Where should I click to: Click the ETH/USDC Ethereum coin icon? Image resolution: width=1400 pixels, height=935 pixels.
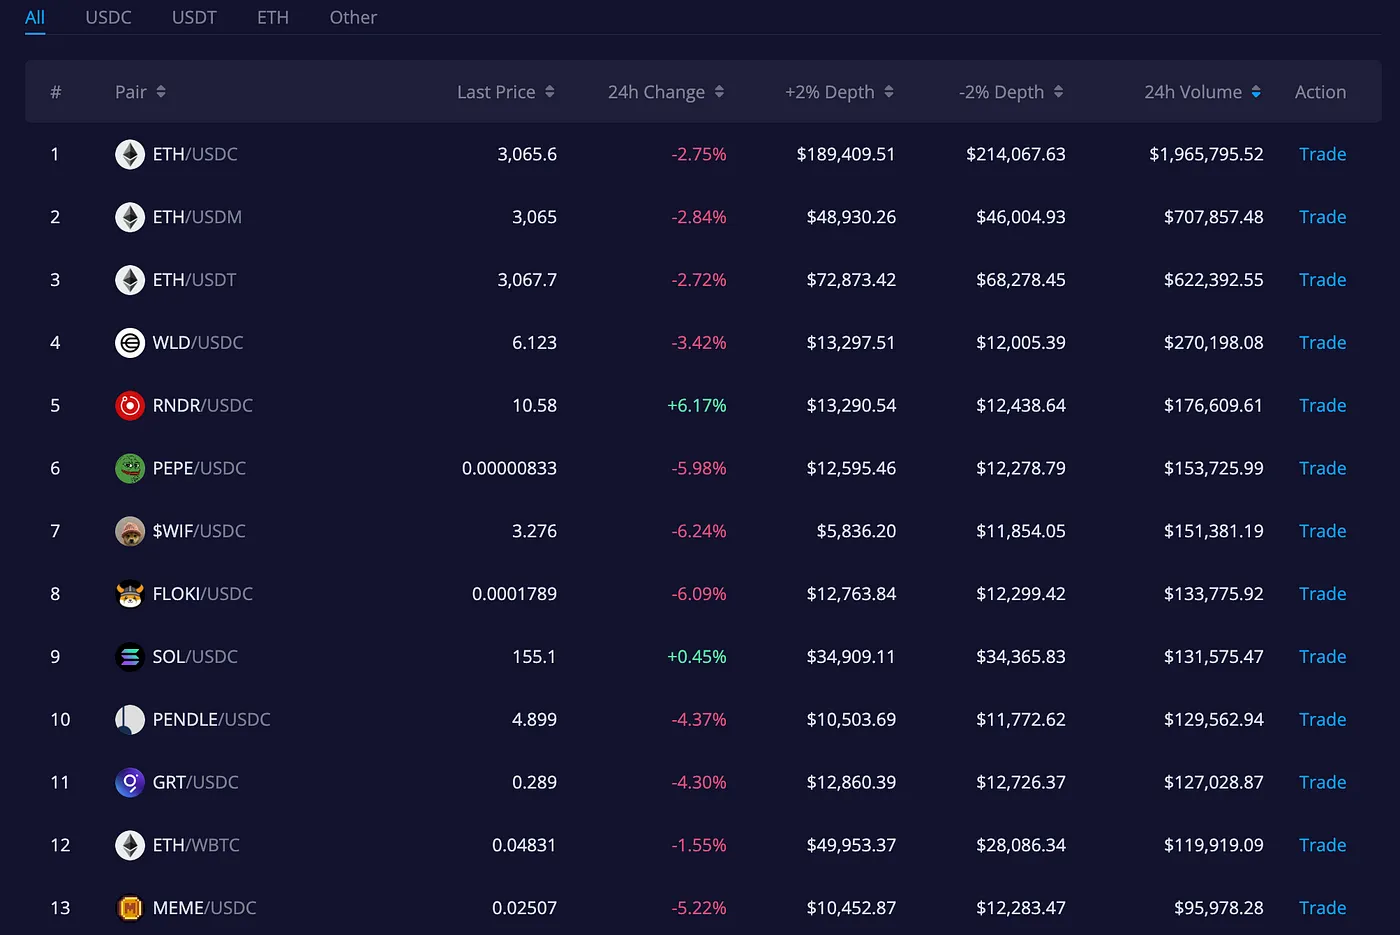[130, 154]
